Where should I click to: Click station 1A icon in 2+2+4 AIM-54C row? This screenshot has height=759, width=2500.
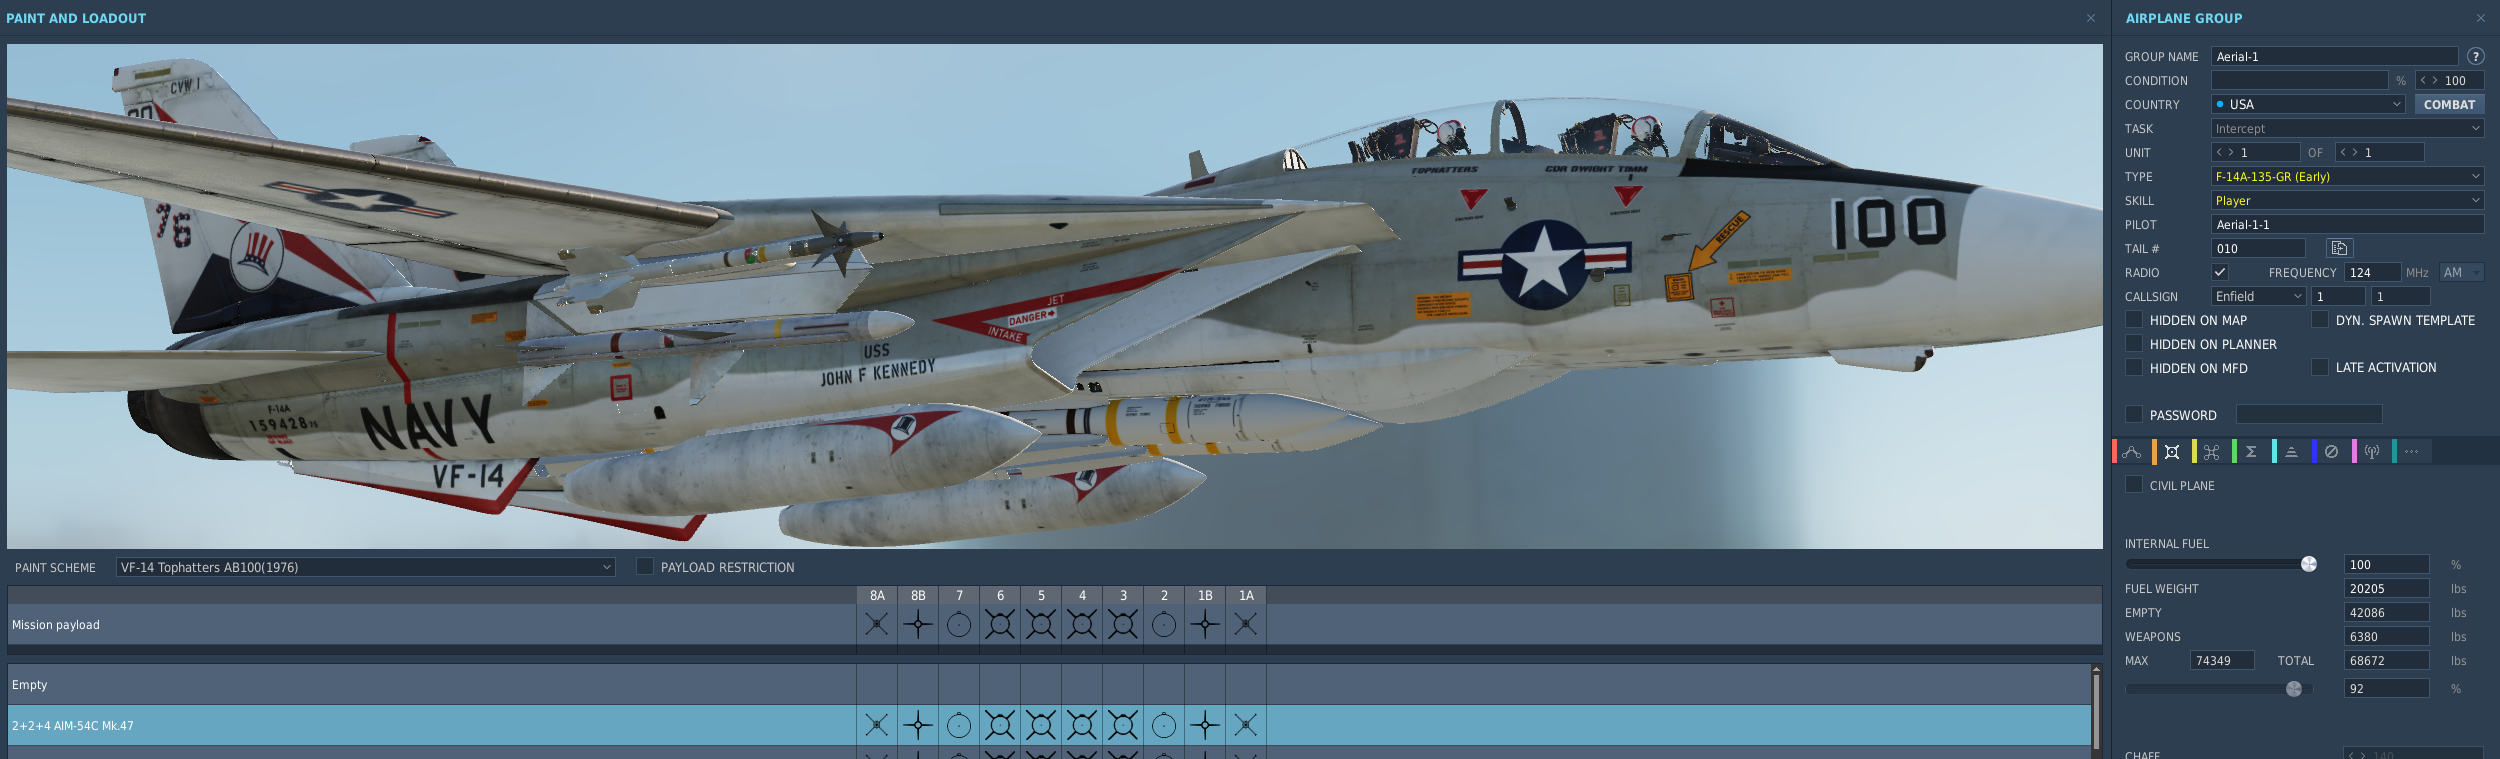pos(1246,725)
